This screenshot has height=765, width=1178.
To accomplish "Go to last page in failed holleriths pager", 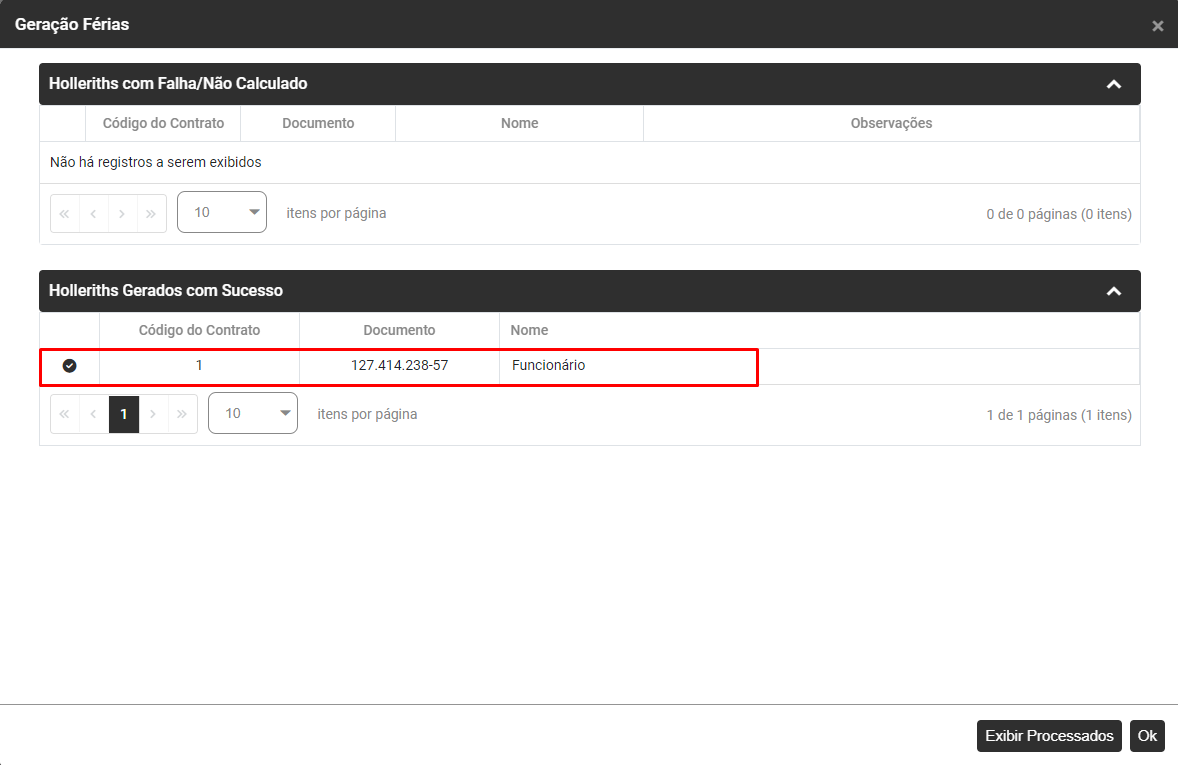I will pos(152,213).
